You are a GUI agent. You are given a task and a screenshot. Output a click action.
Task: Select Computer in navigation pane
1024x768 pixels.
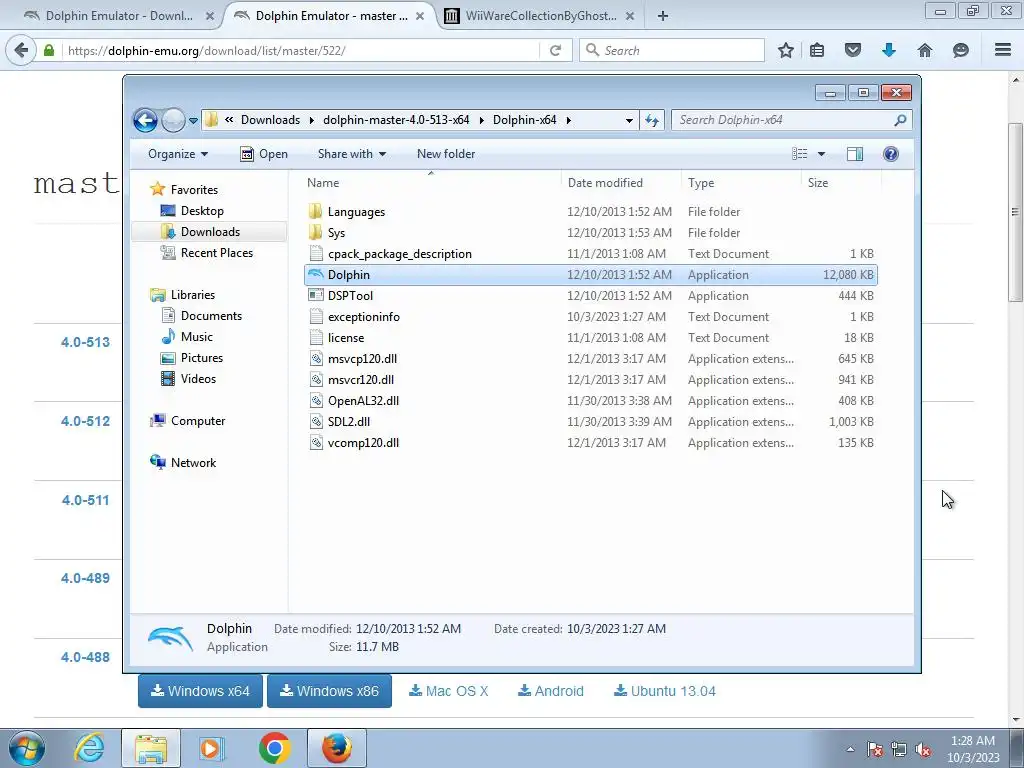pyautogui.click(x=198, y=421)
